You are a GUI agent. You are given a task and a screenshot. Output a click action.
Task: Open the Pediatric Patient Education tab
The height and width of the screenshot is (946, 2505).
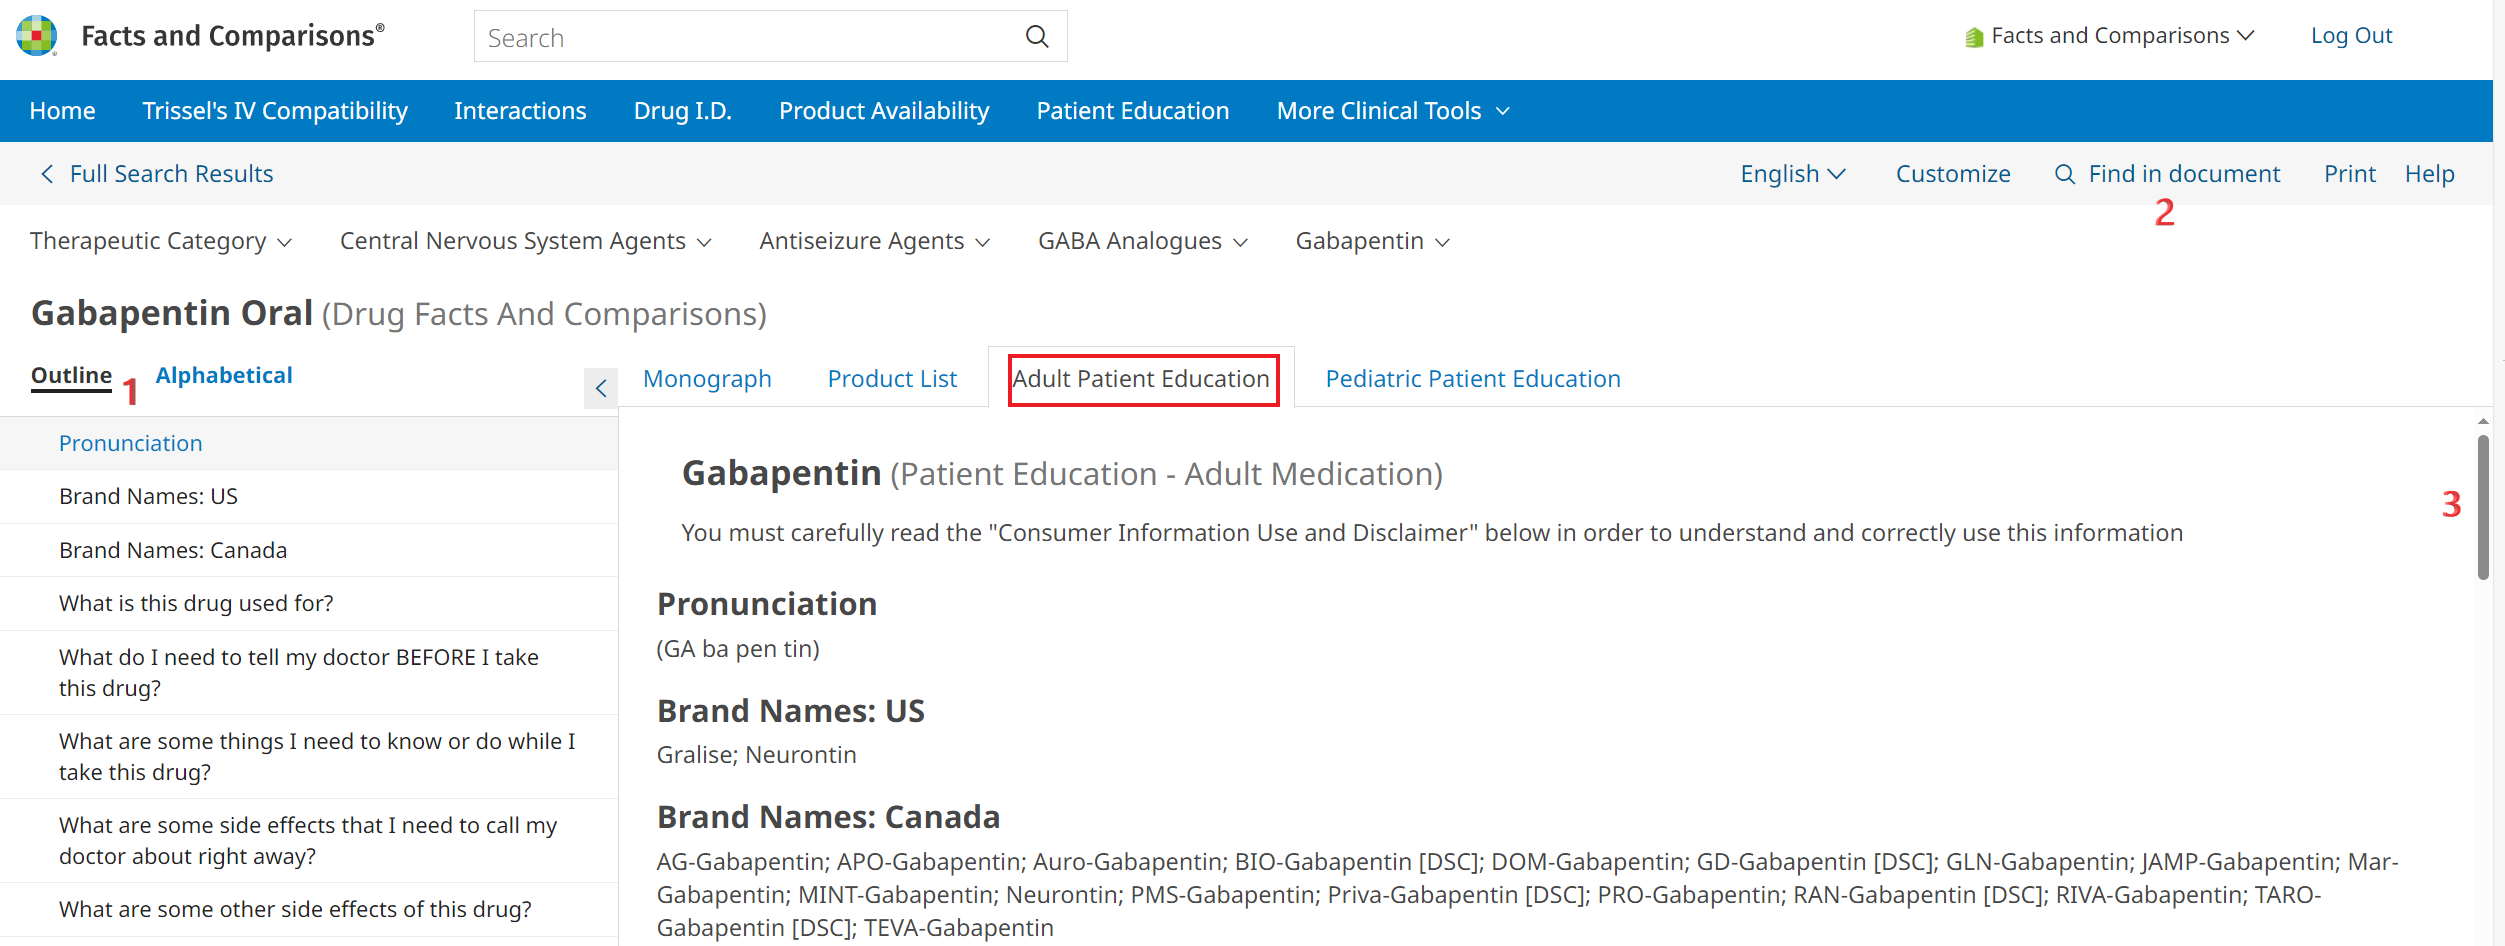click(1472, 379)
